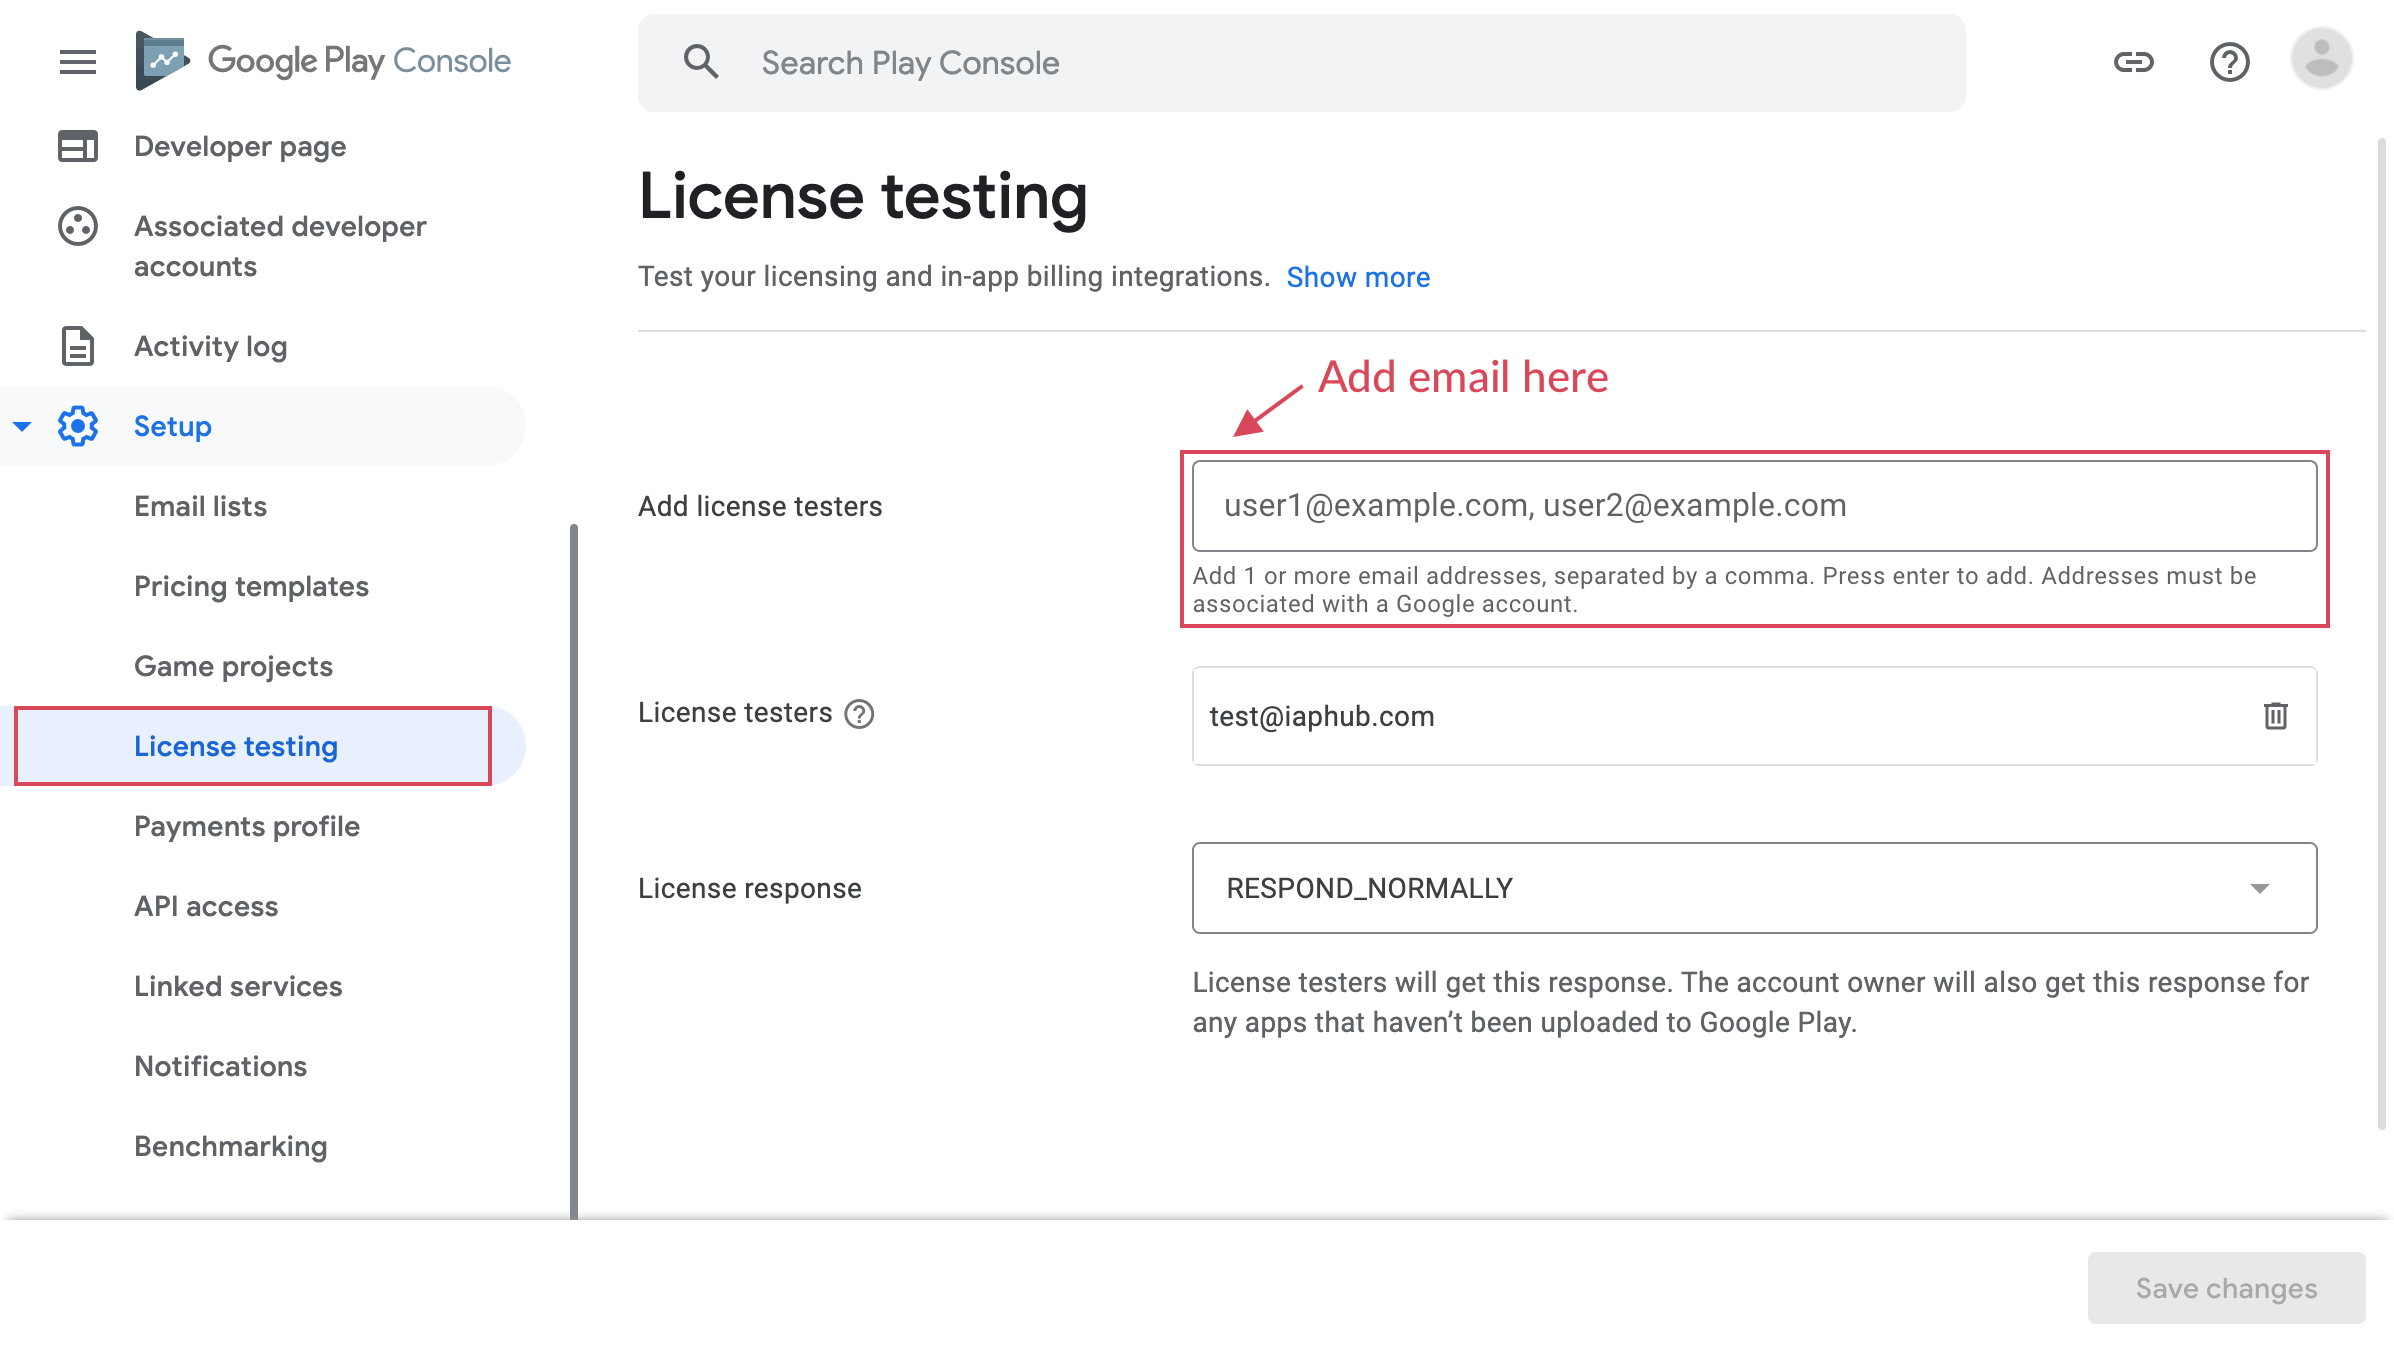
Task: Click the Developer page sidebar icon
Action: (x=76, y=146)
